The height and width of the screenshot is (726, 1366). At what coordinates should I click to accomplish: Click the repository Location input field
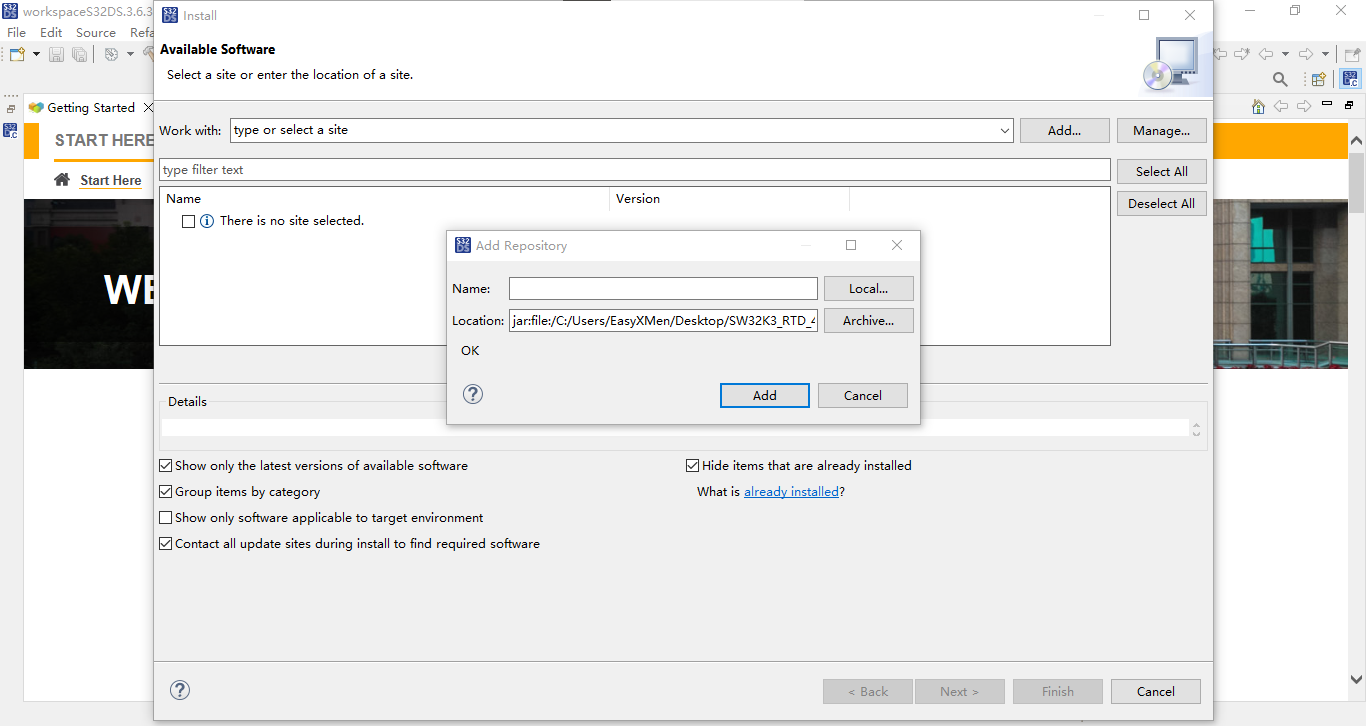663,320
